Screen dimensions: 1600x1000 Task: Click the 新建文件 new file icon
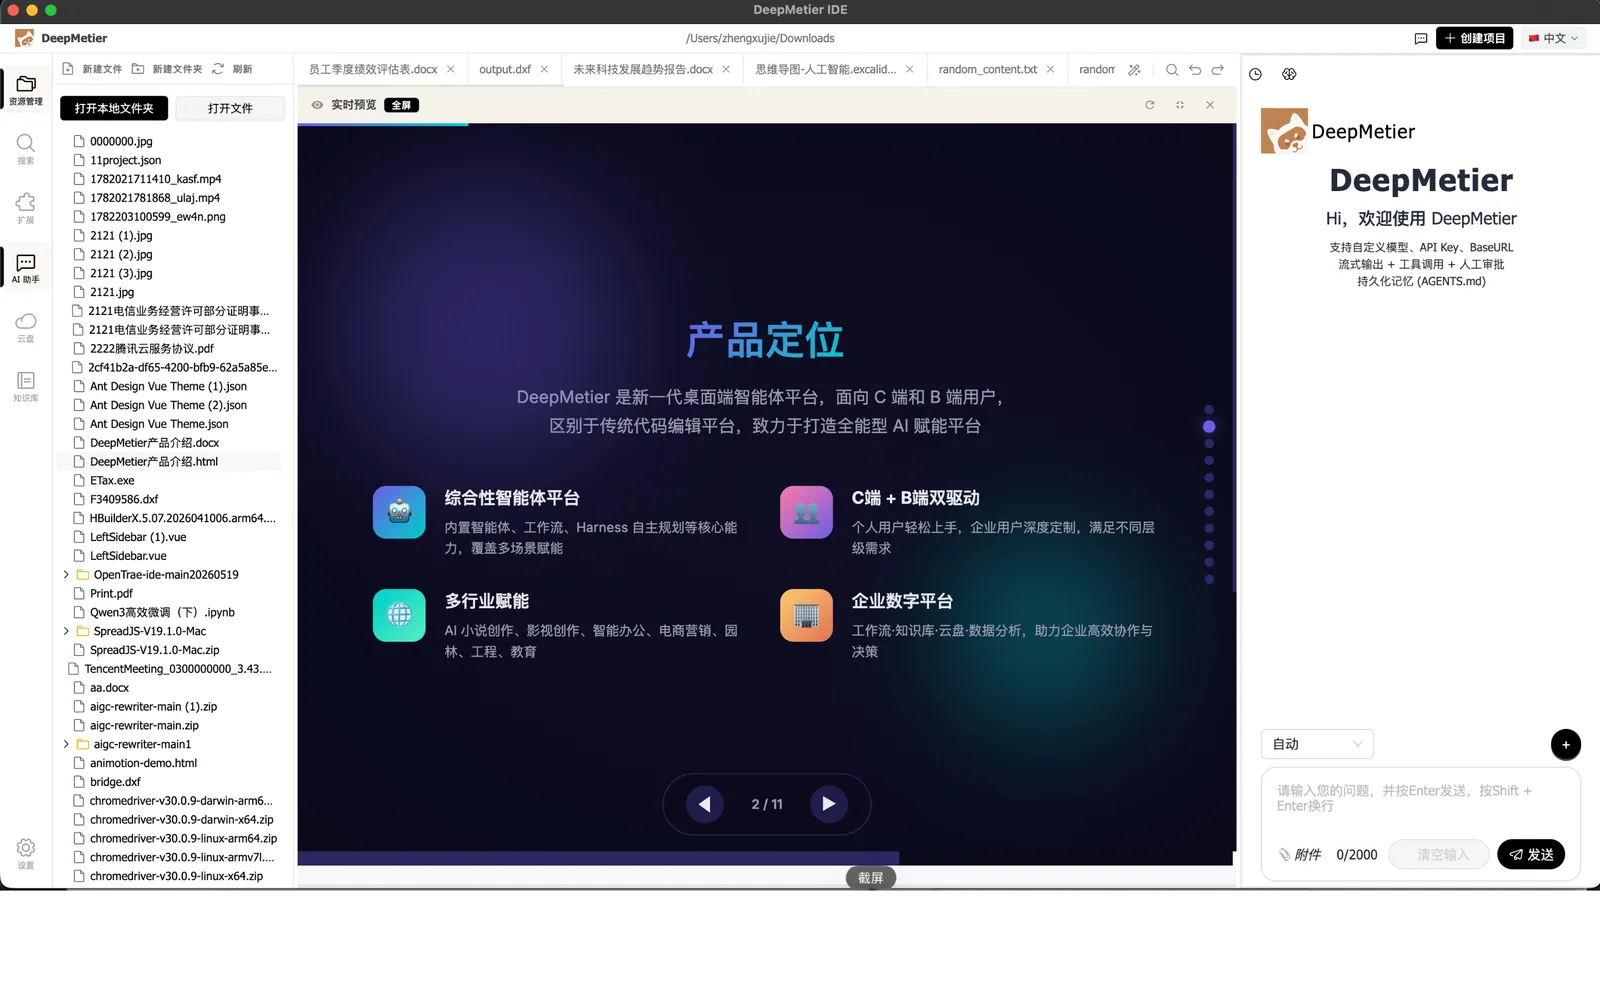click(68, 69)
